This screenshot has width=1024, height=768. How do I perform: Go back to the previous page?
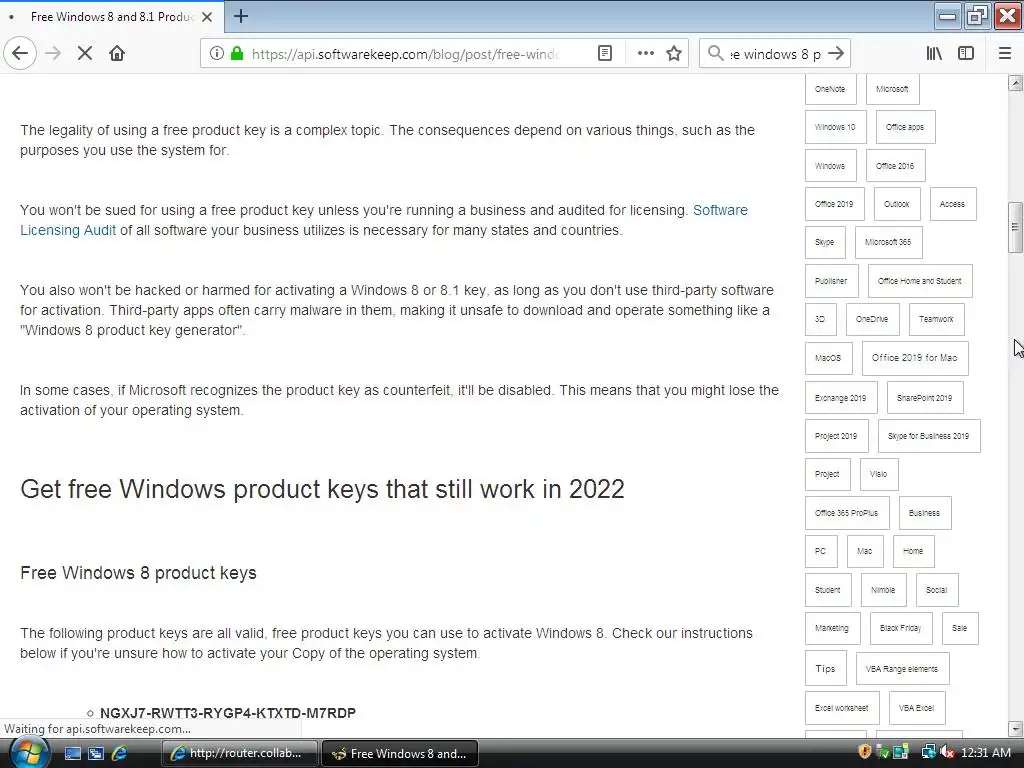[20, 54]
